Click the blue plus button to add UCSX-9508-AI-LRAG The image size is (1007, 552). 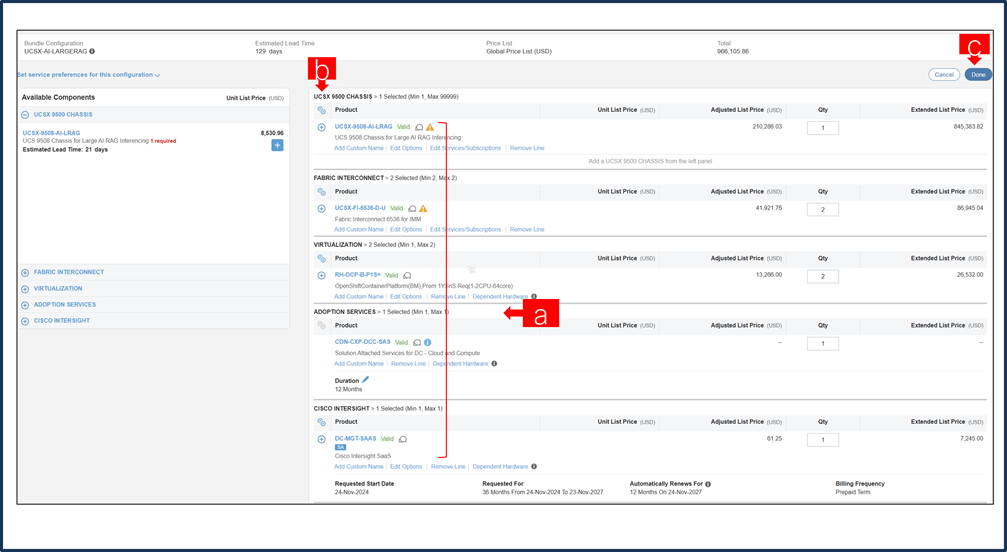click(277, 146)
